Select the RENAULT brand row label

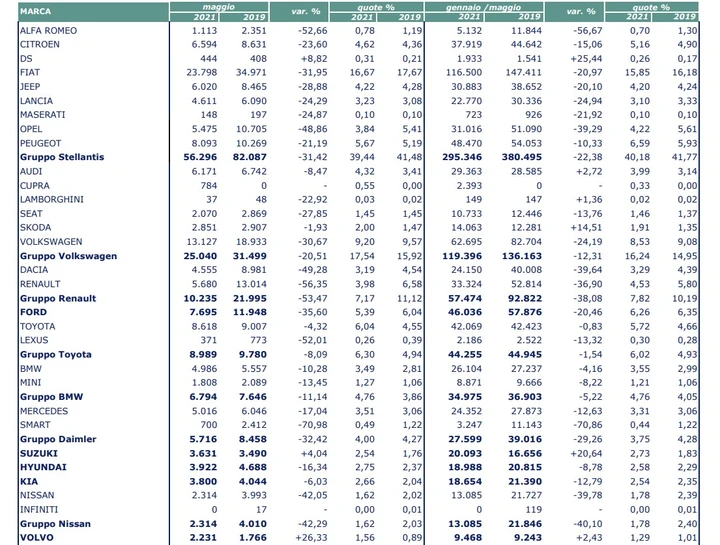click(40, 284)
